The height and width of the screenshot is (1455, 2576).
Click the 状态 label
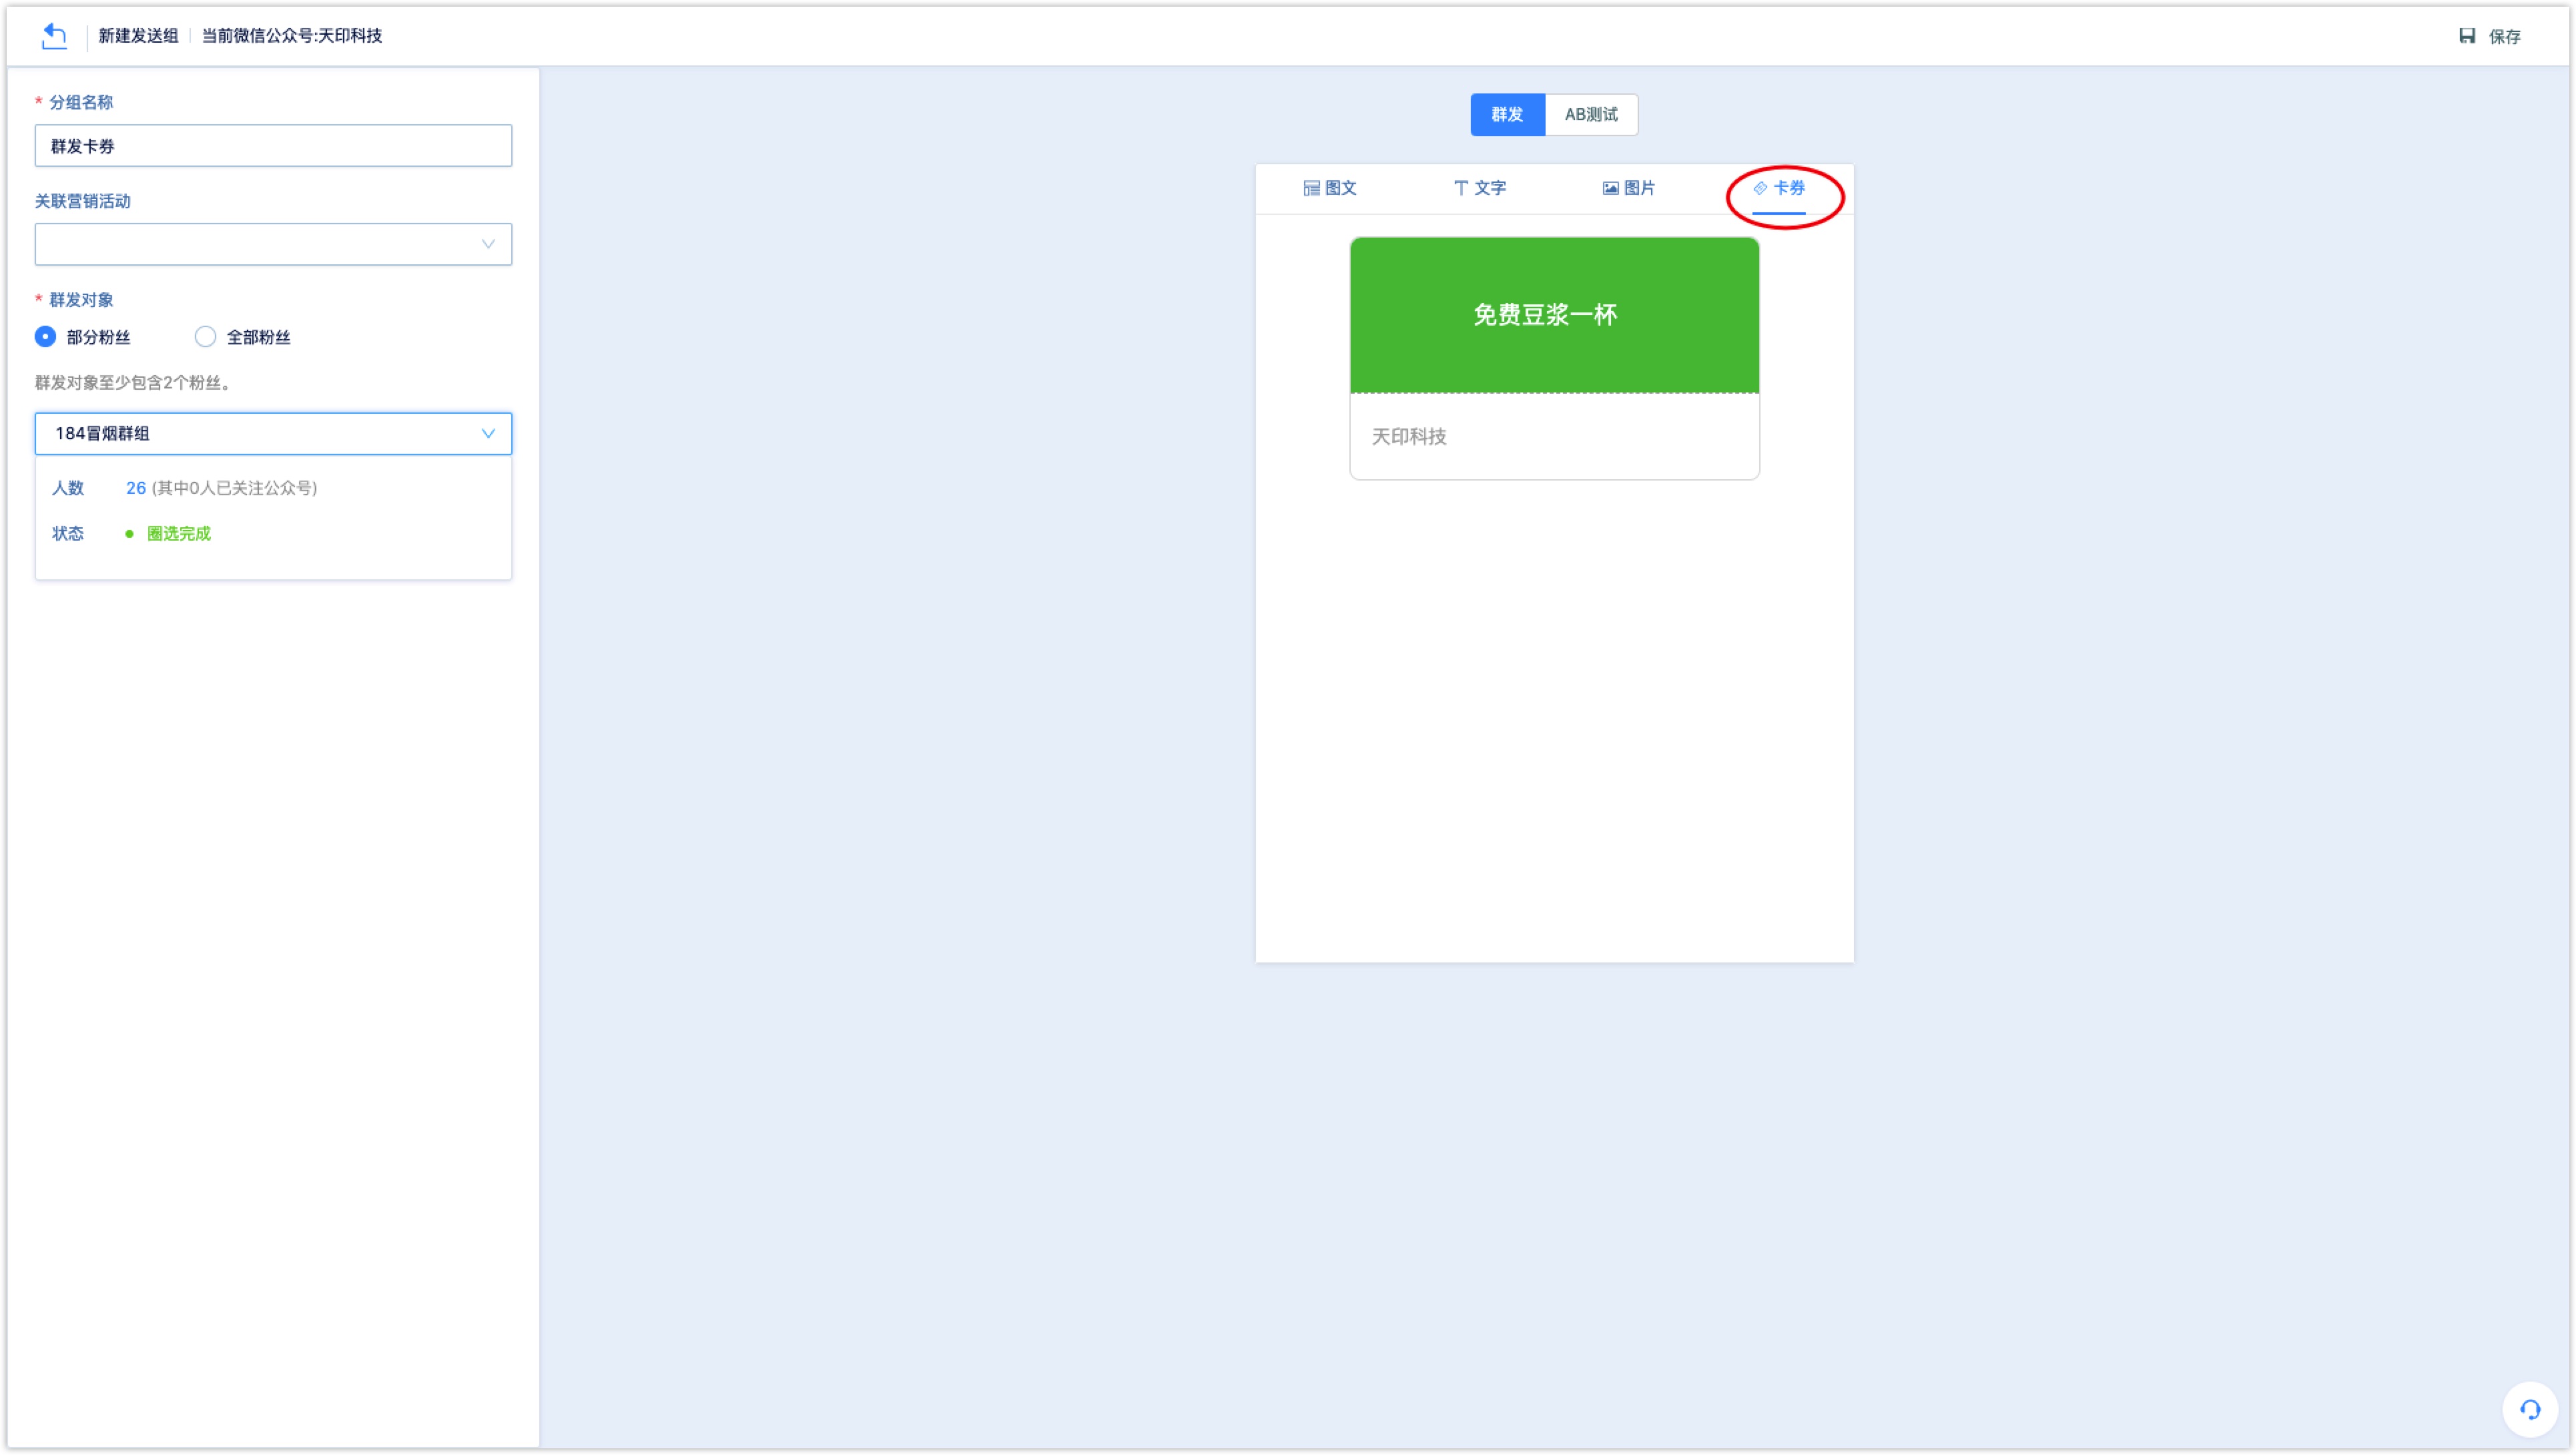[x=68, y=533]
